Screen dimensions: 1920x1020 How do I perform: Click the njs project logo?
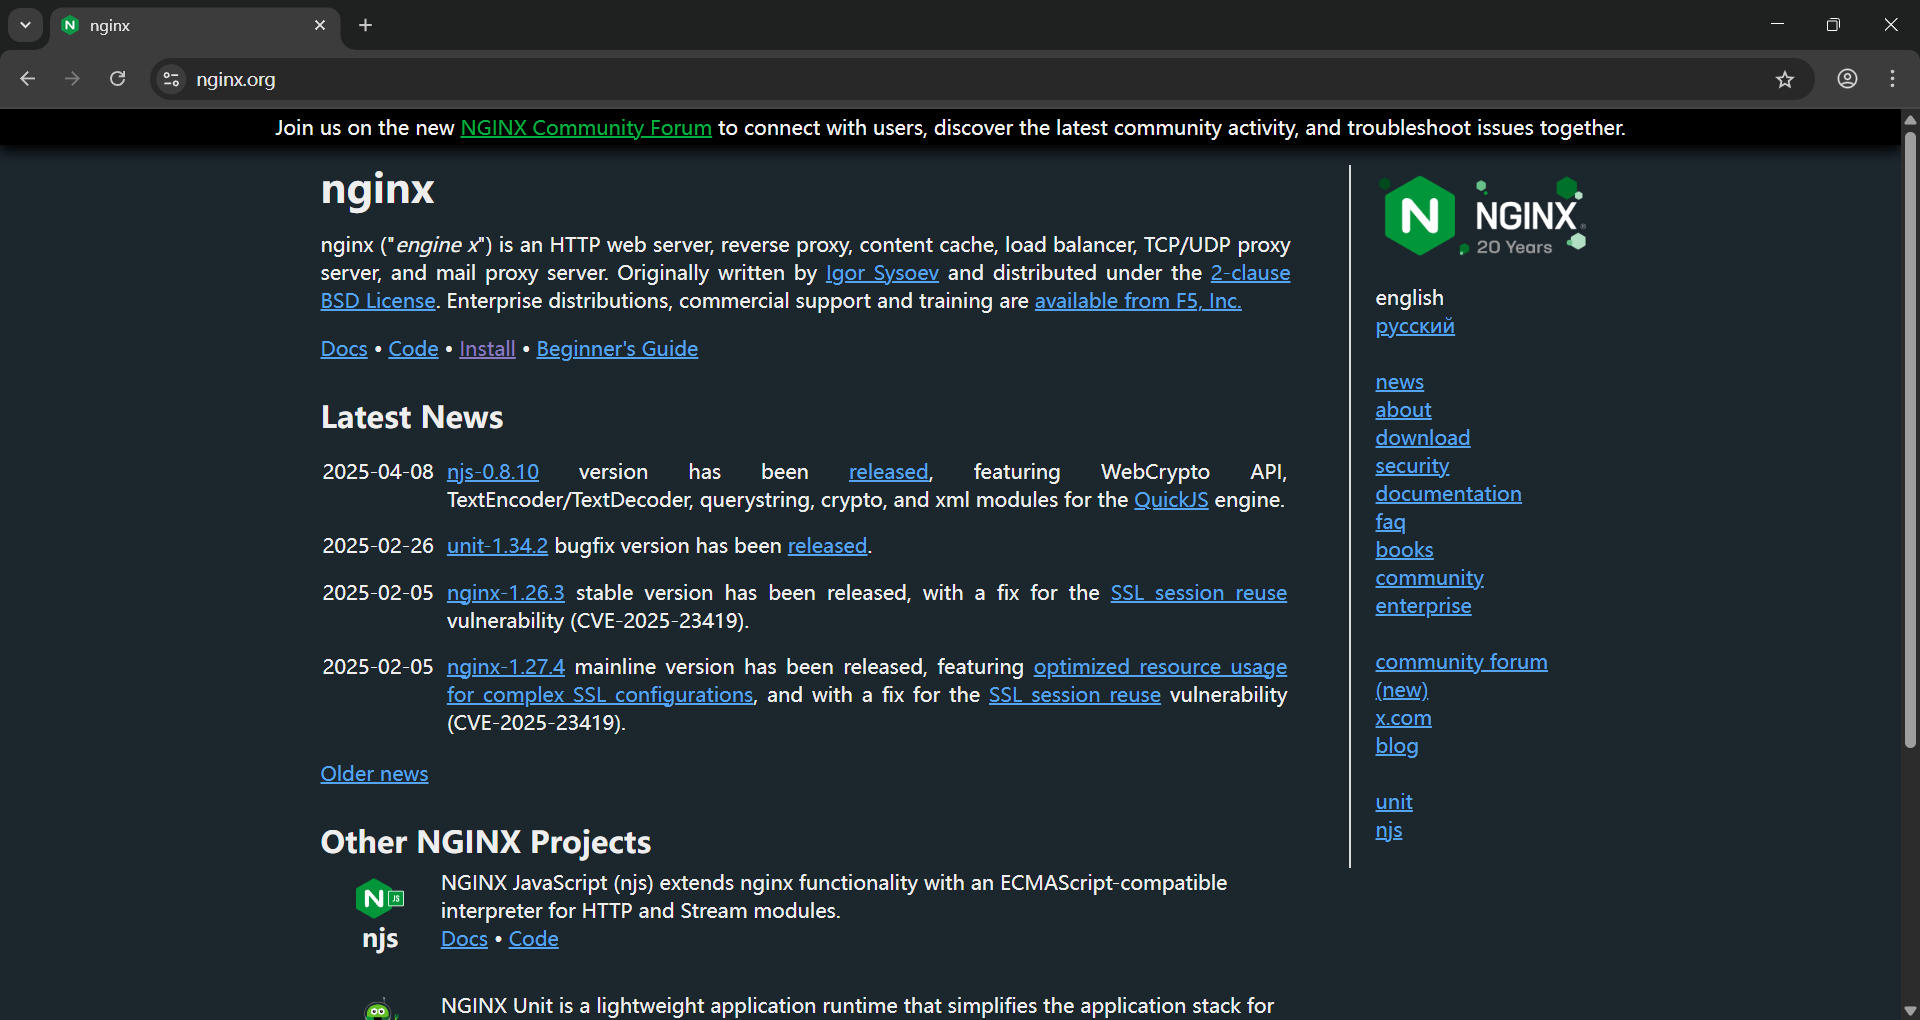click(x=380, y=914)
